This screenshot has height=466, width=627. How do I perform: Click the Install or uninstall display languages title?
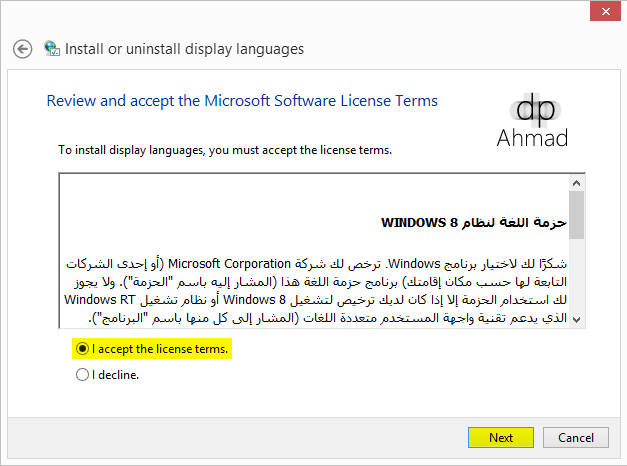(x=184, y=48)
